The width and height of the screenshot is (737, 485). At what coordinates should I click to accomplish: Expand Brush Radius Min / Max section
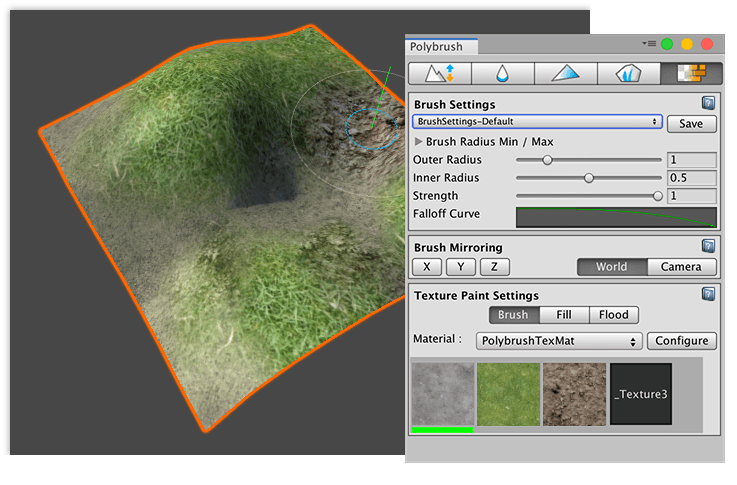[419, 142]
